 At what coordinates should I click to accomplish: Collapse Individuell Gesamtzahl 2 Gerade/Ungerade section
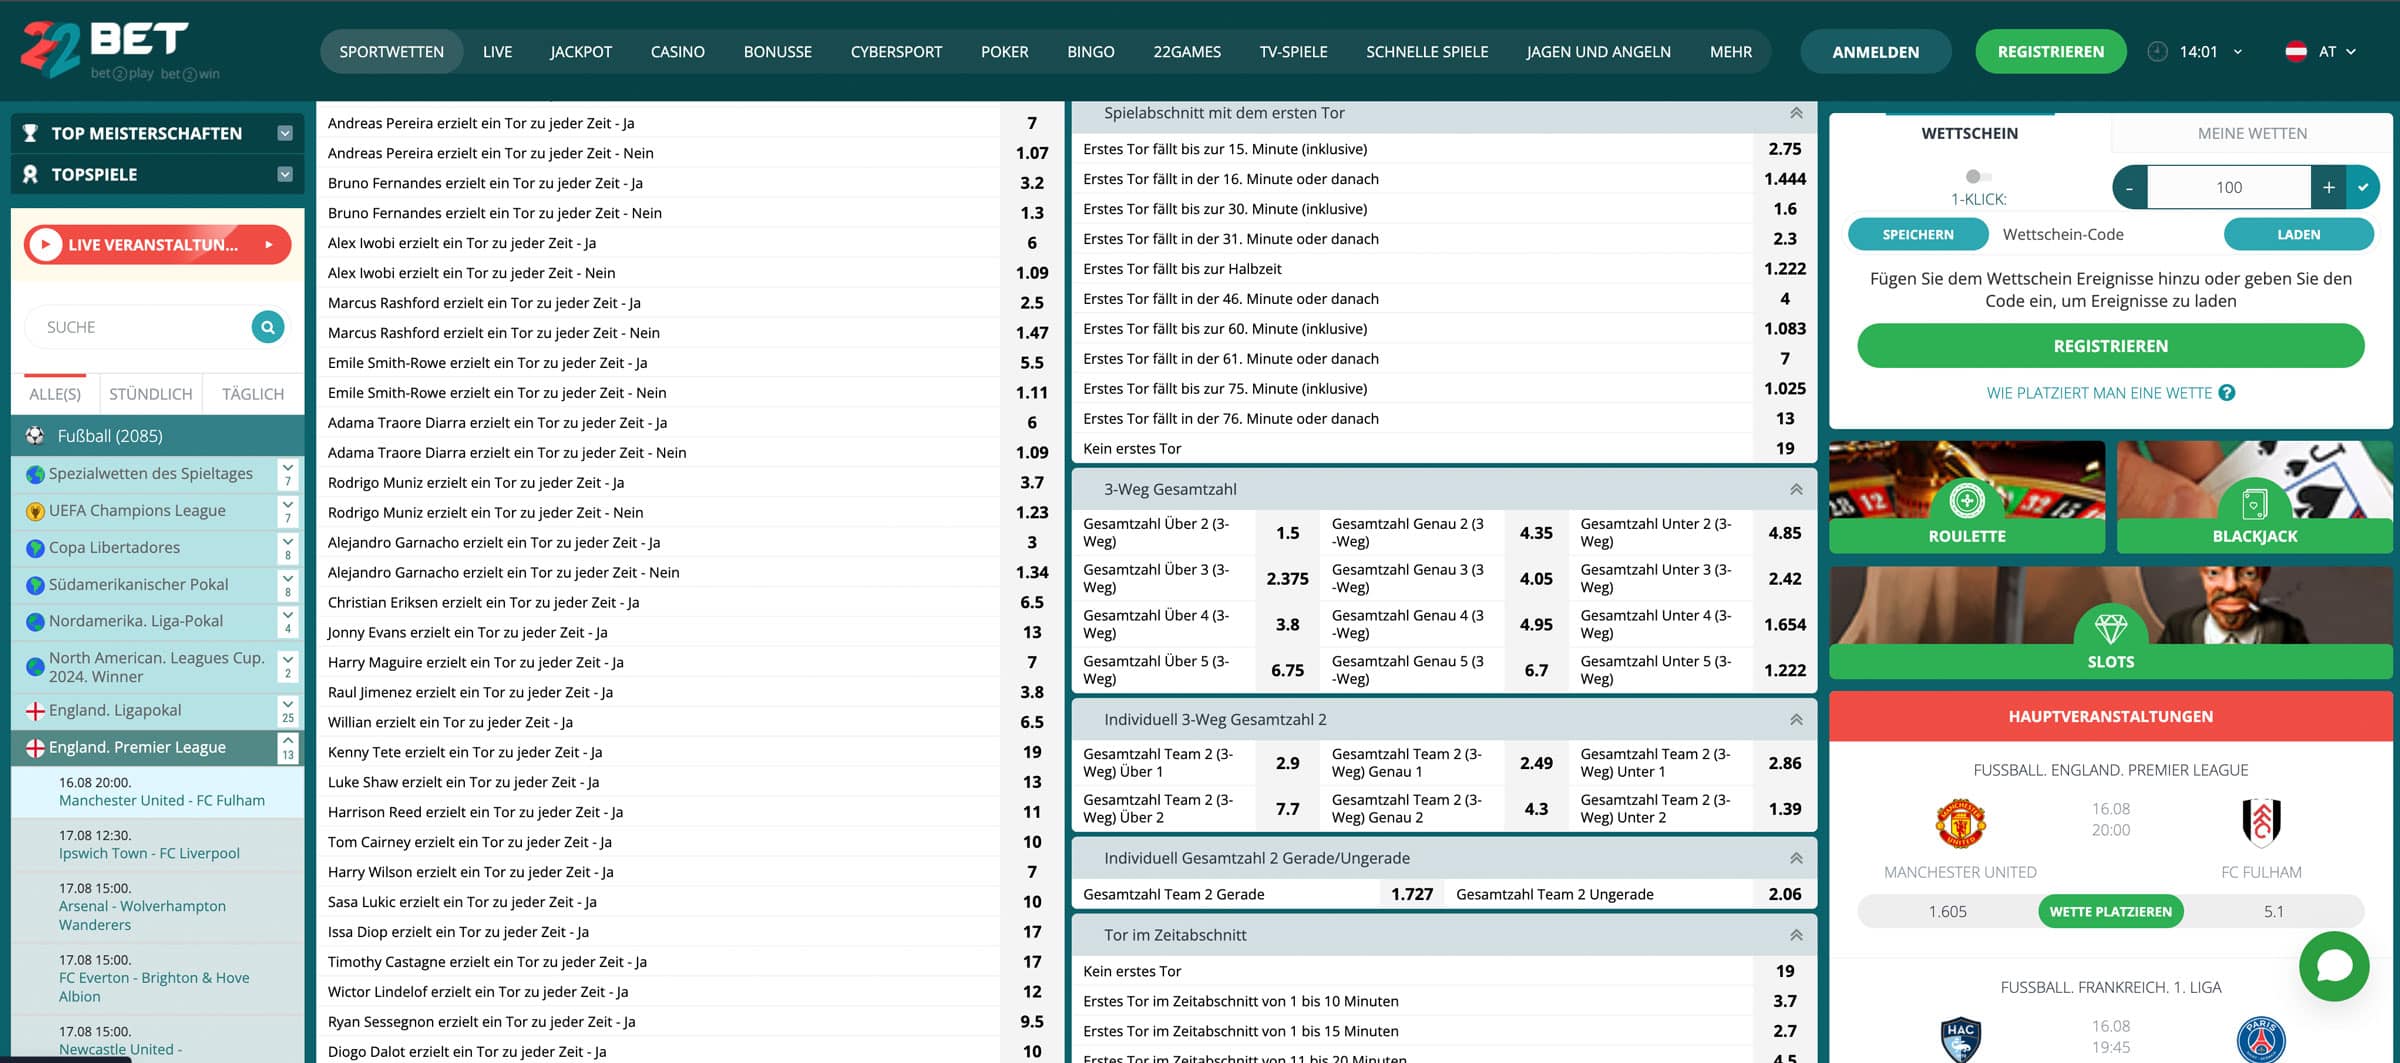[1796, 858]
